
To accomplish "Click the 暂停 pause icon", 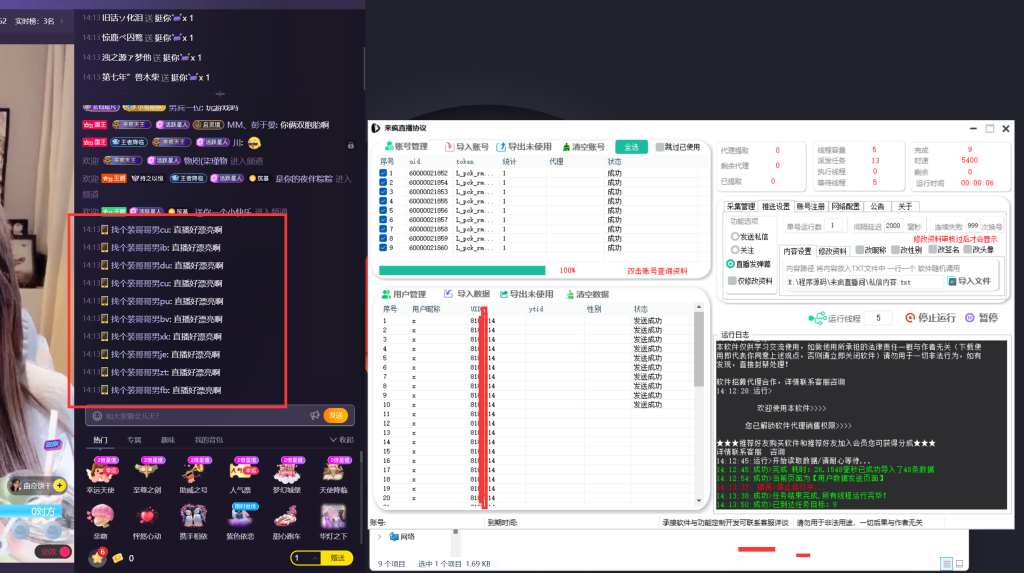I will tap(966, 318).
